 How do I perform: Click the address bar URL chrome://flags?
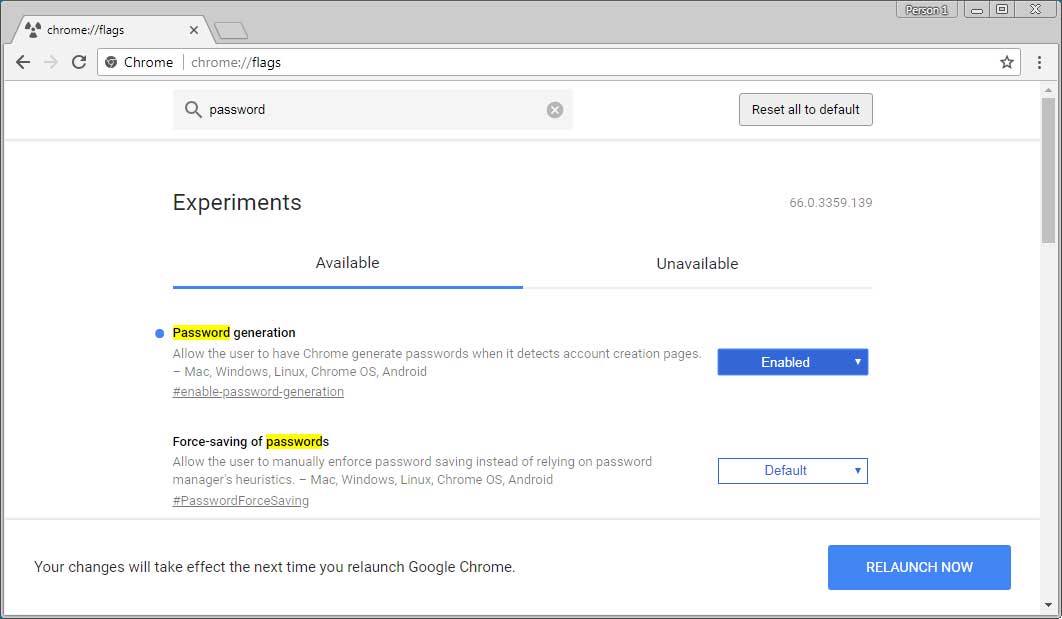236,62
